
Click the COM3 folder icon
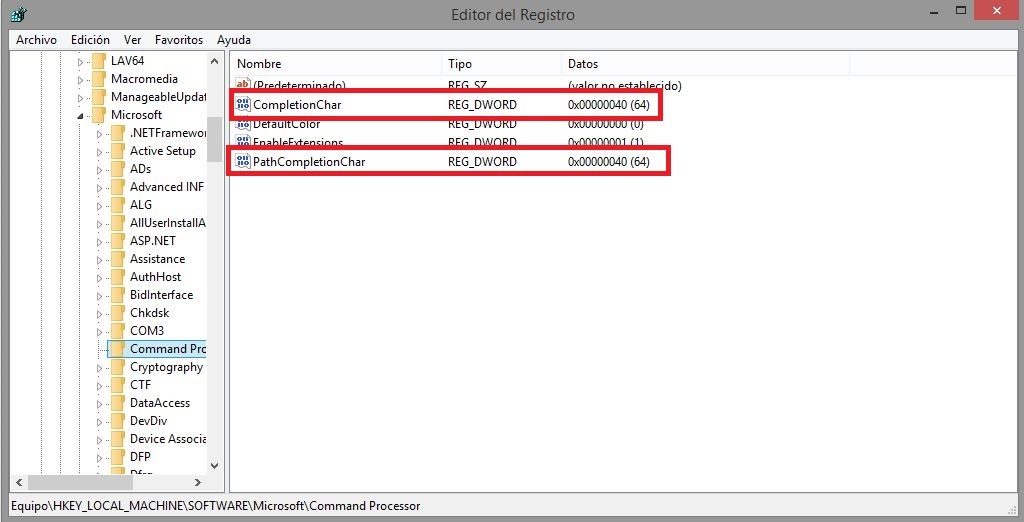coord(118,331)
